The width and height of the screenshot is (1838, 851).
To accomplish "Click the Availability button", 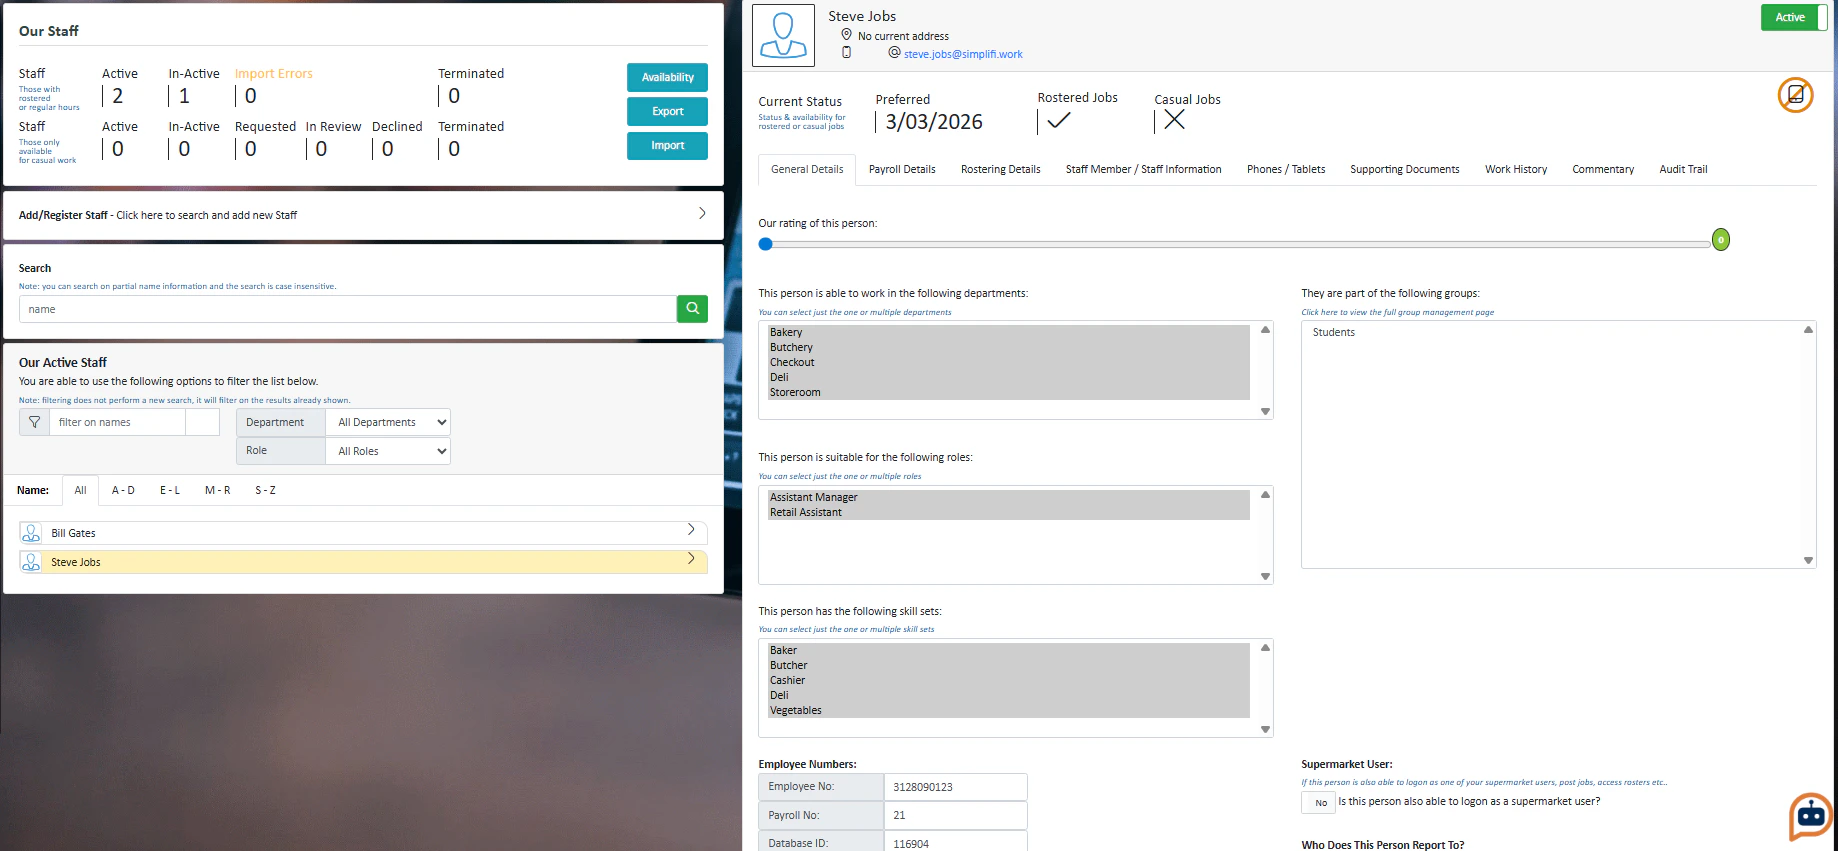I will 667,77.
